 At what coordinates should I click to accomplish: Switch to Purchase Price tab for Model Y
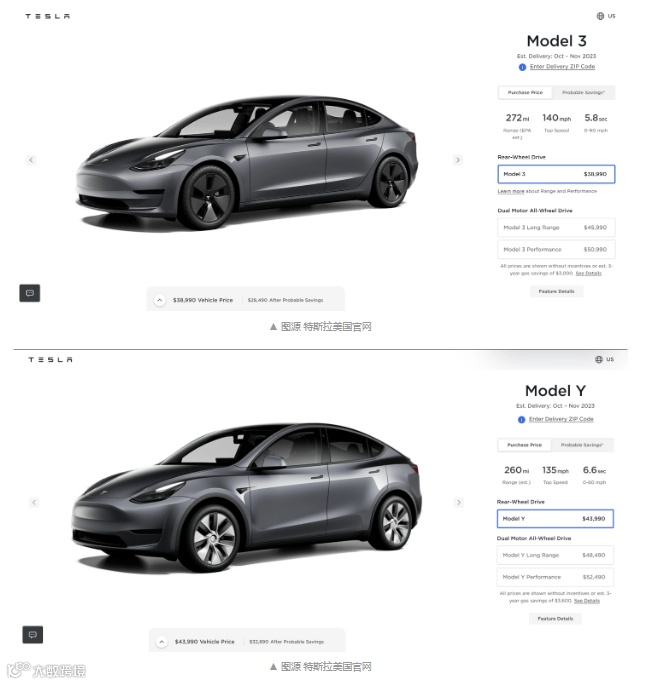tap(524, 445)
